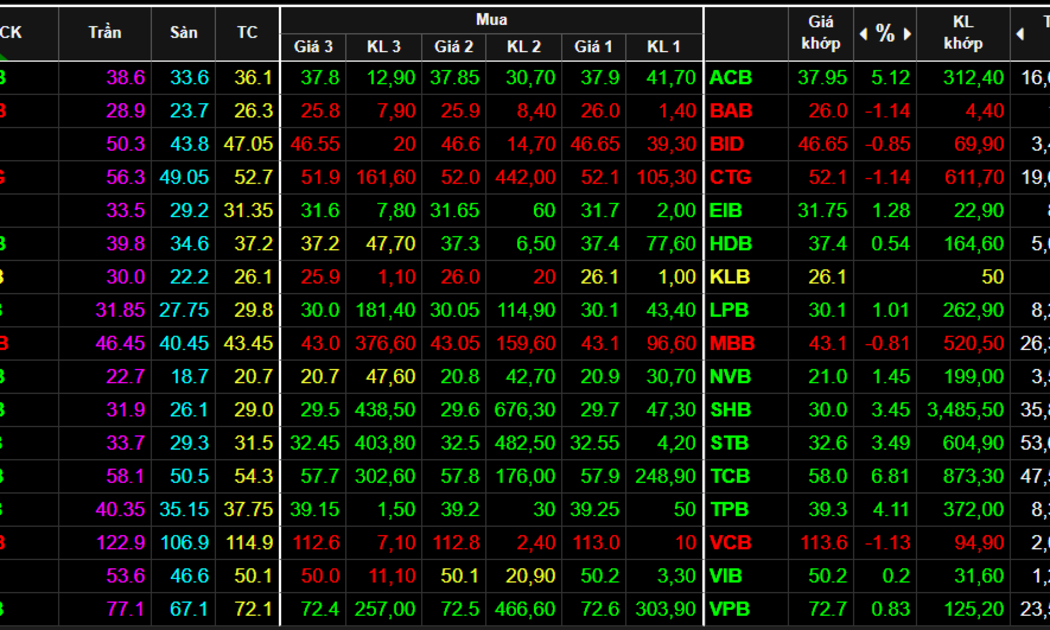Viewport: 1050px width, 630px height.
Task: Click VIB Giá 2 value 50.1
Action: [460, 576]
